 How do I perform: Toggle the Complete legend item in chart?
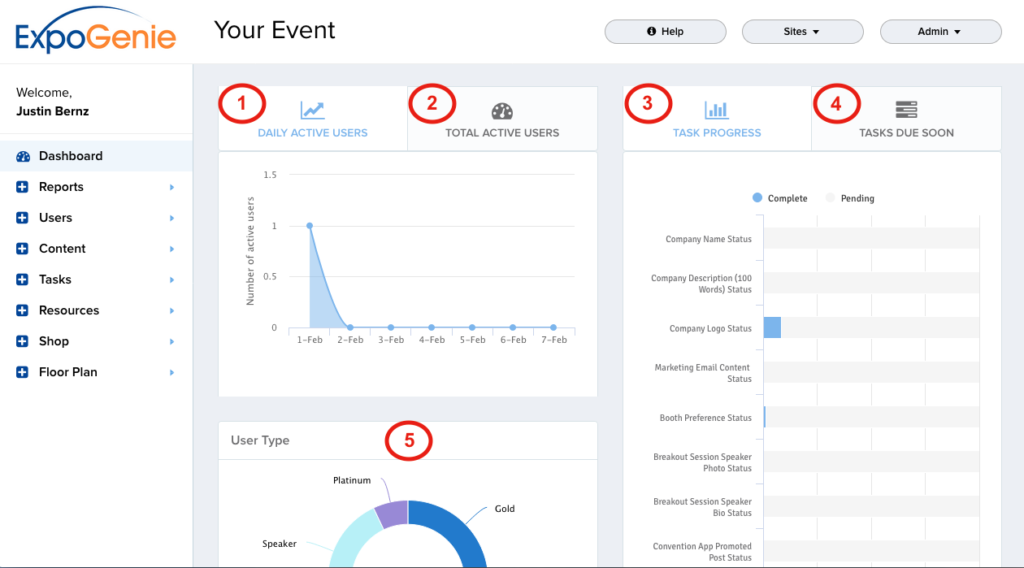point(779,198)
